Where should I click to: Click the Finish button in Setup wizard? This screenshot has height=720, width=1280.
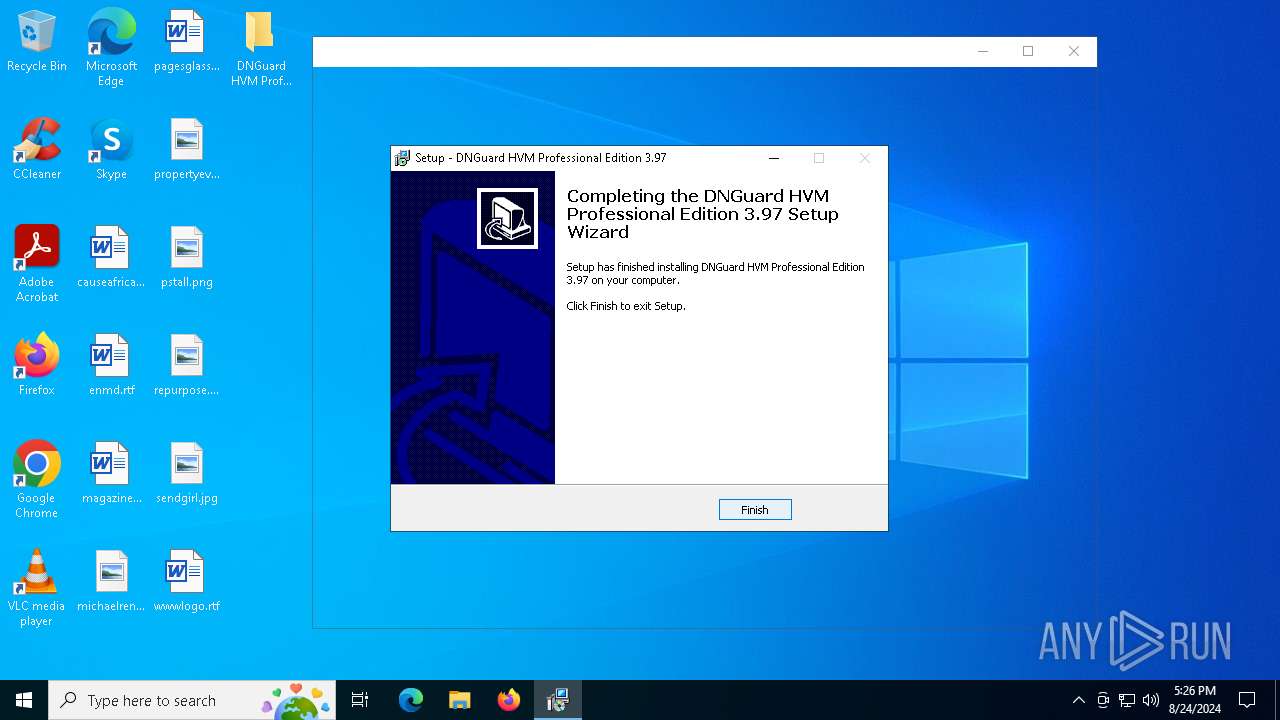[x=755, y=510]
